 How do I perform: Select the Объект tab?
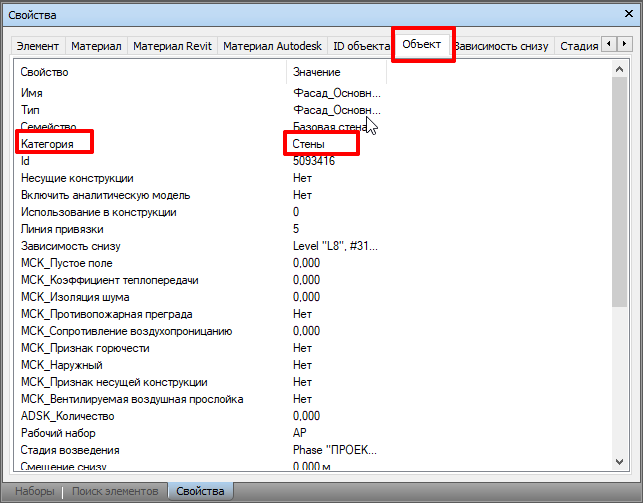(422, 45)
